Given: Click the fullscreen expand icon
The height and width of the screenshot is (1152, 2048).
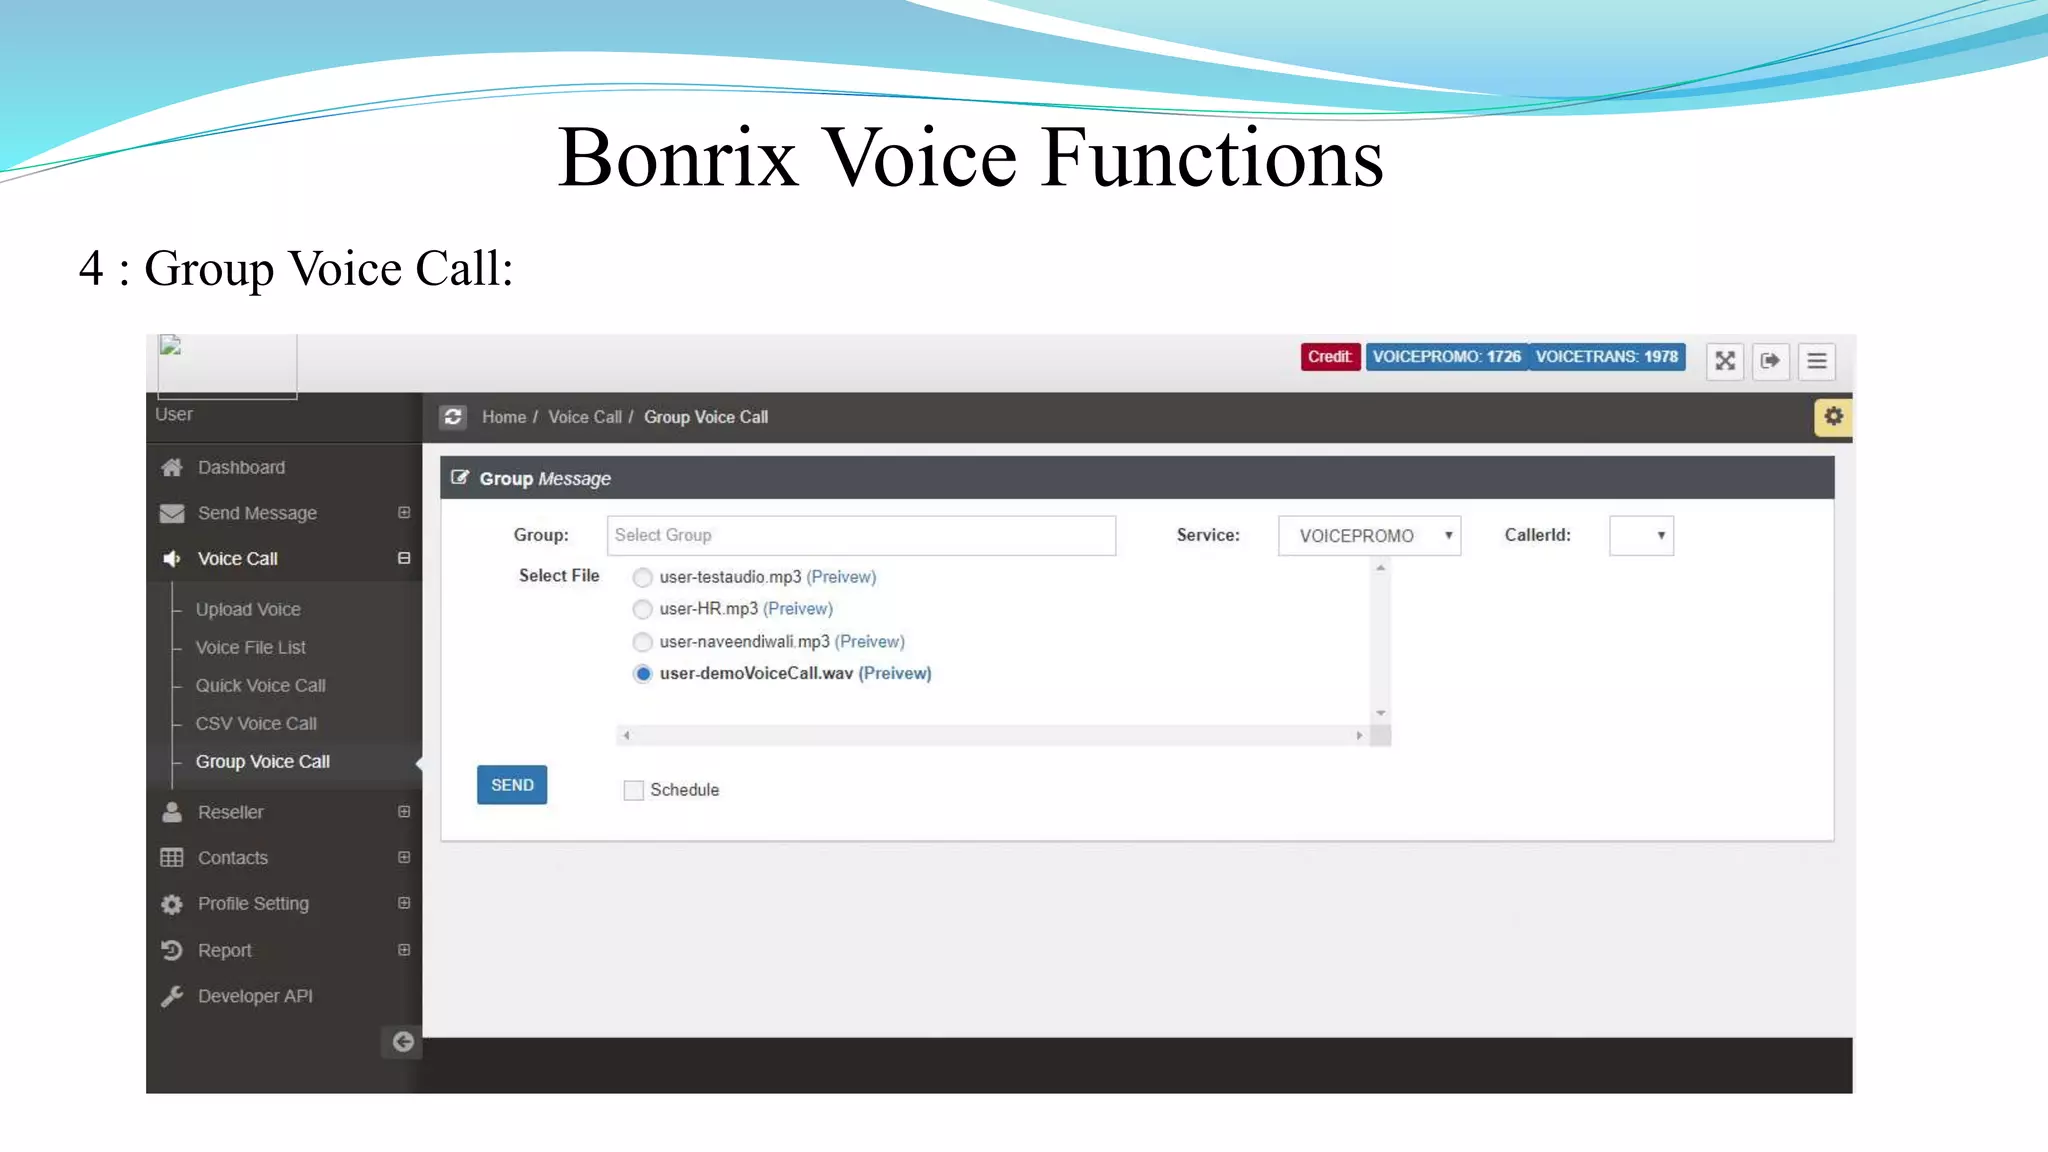Looking at the screenshot, I should [x=1725, y=361].
